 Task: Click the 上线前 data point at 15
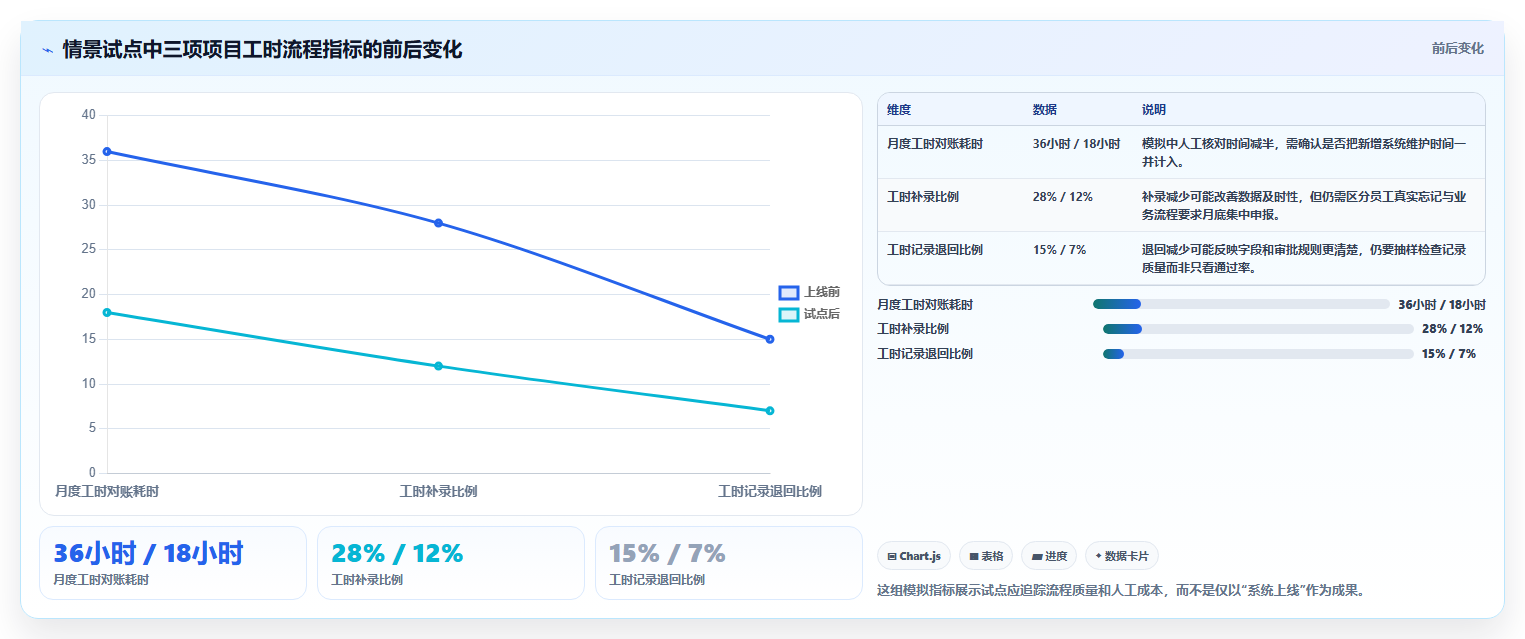770,339
